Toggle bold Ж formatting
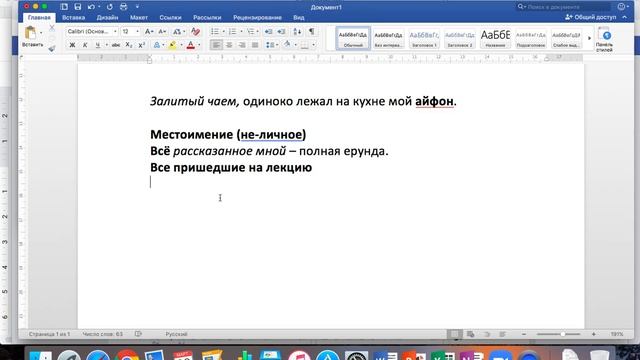Image resolution: width=640 pixels, height=360 pixels. click(x=72, y=45)
